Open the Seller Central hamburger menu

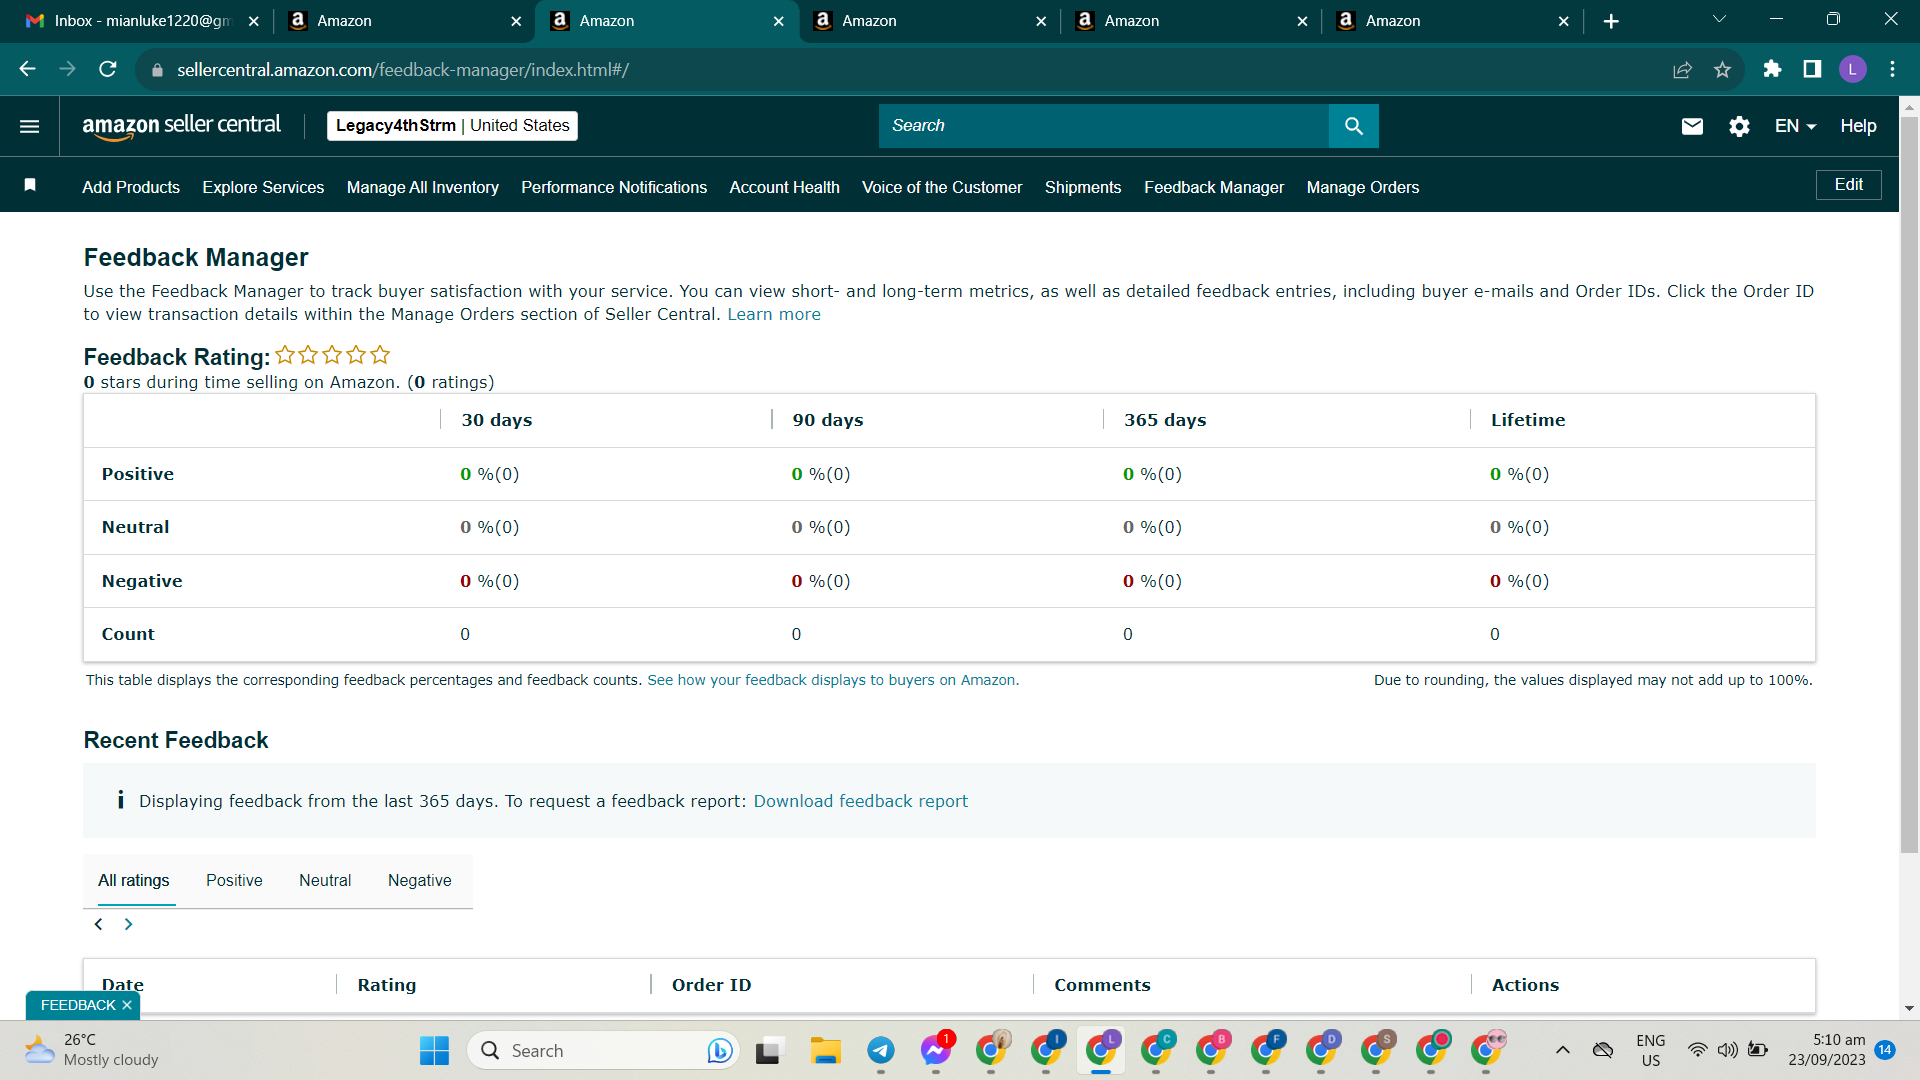click(30, 126)
